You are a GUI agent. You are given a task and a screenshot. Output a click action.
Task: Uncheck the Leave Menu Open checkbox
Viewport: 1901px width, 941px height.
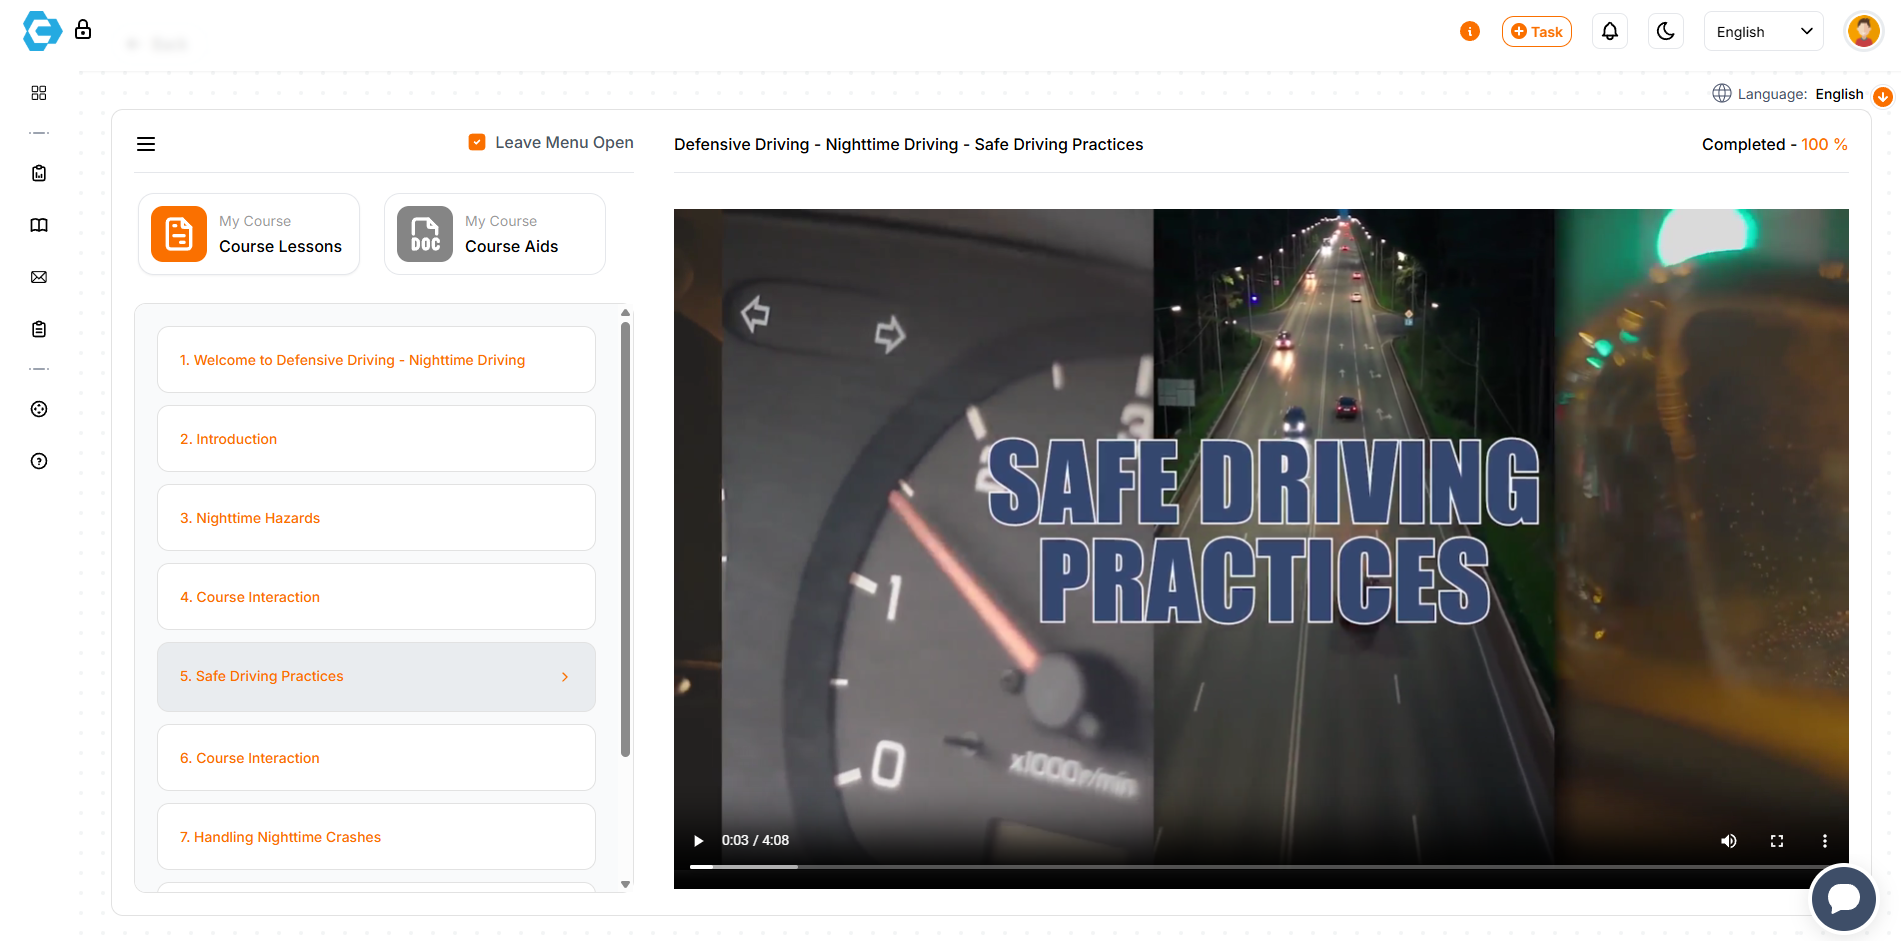point(477,143)
